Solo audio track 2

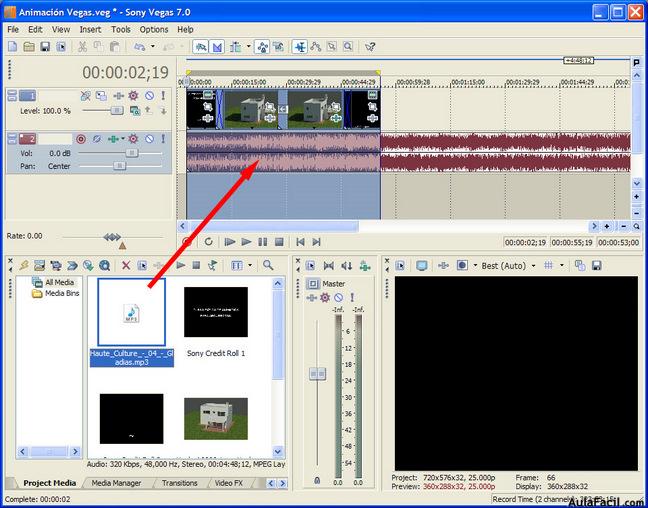163,138
